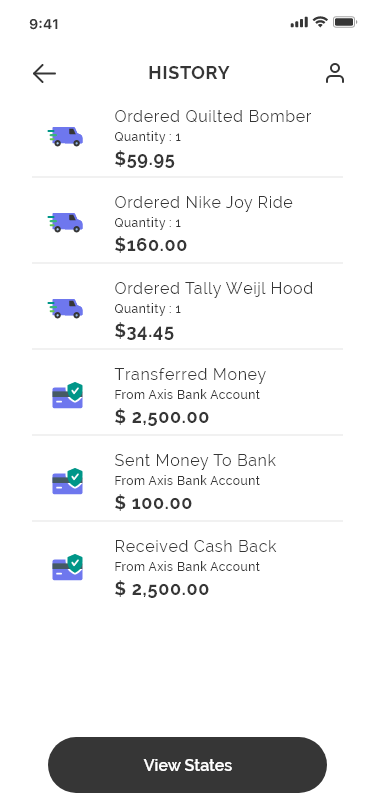Click delivery truck icon for Nike Joy Ride

[65, 223]
